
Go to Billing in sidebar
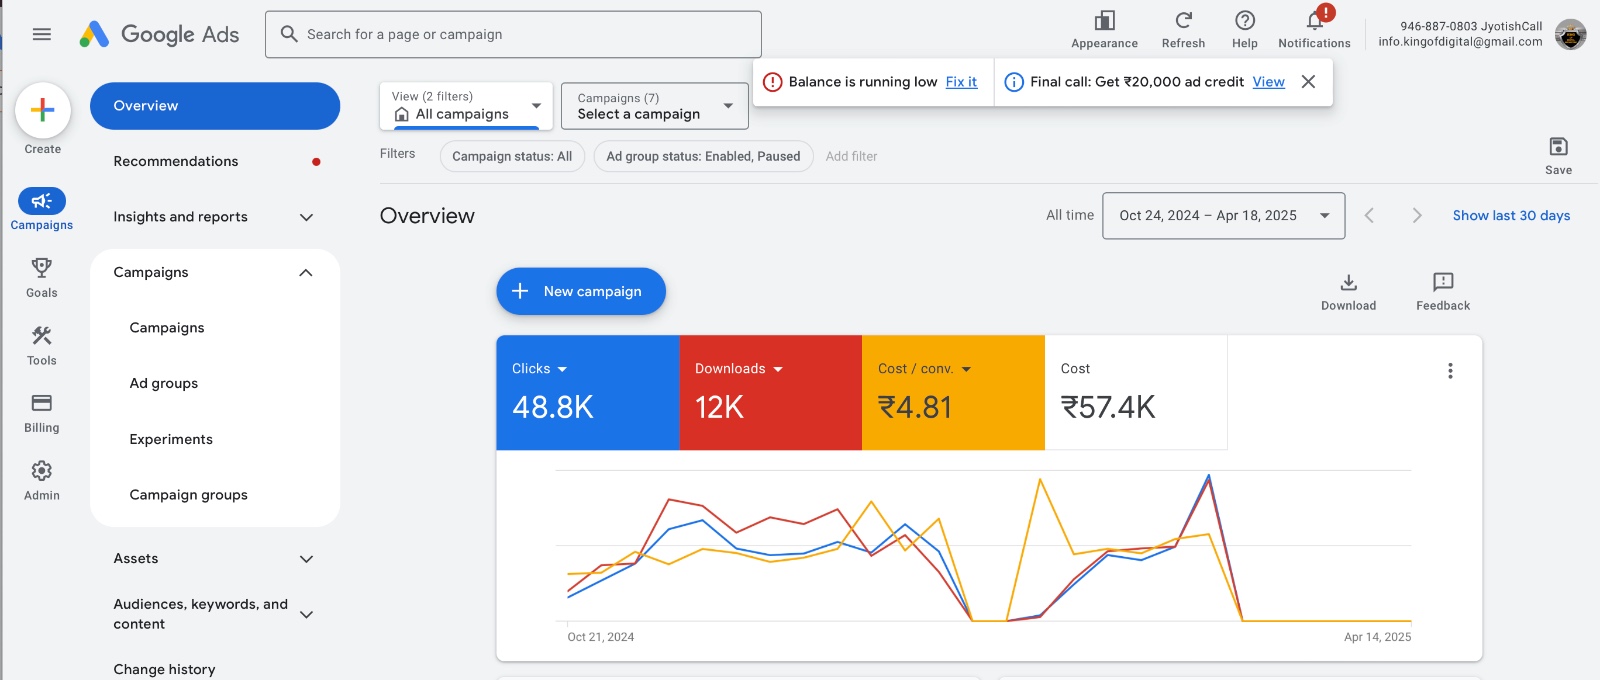(42, 404)
